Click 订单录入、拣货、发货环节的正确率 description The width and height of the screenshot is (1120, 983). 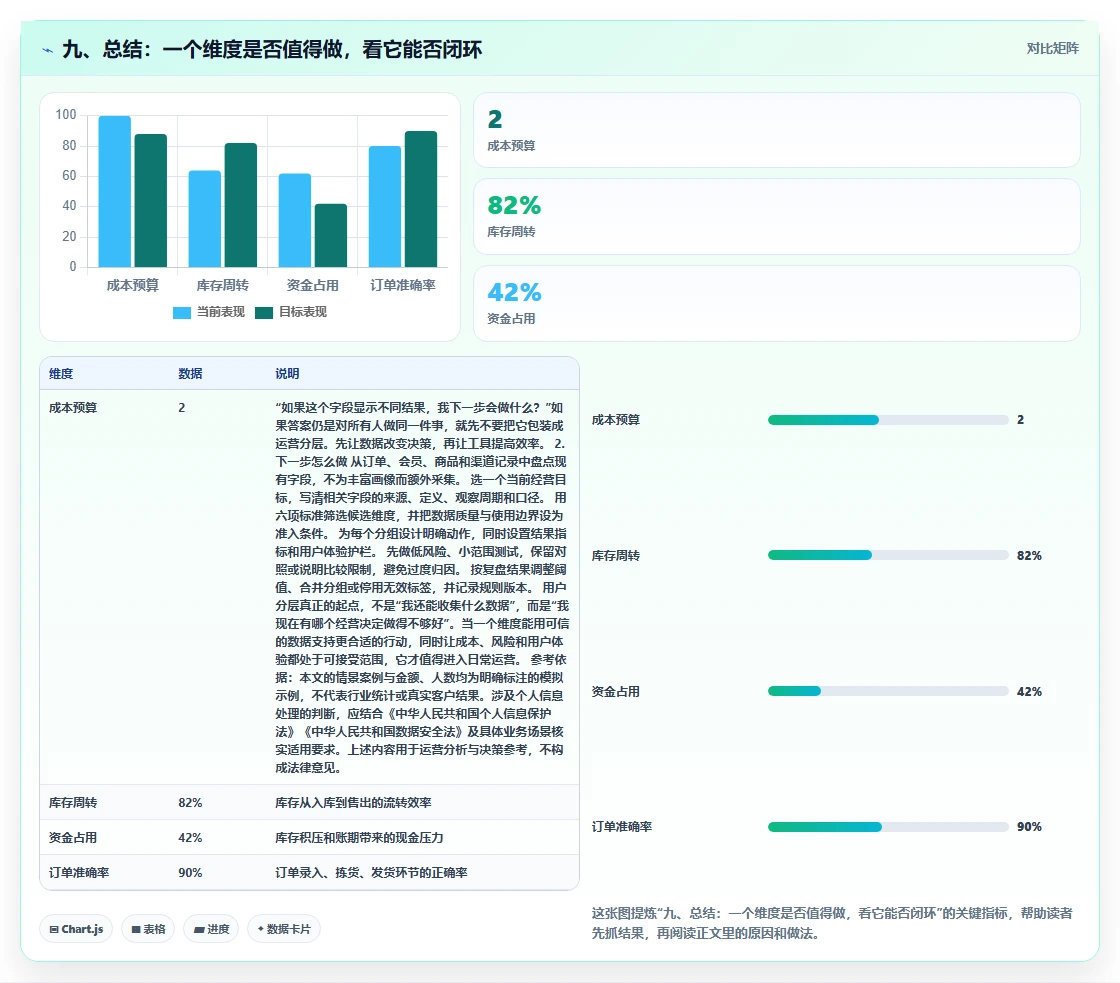point(371,873)
